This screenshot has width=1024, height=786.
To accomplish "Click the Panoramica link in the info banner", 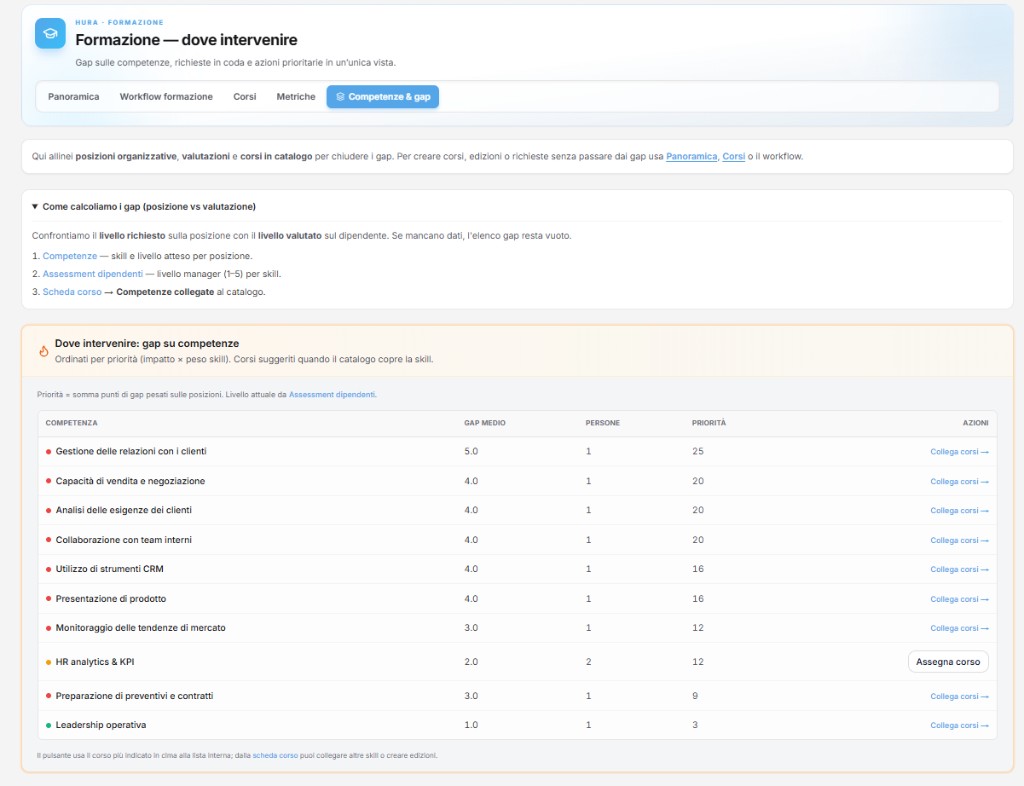I will (691, 157).
